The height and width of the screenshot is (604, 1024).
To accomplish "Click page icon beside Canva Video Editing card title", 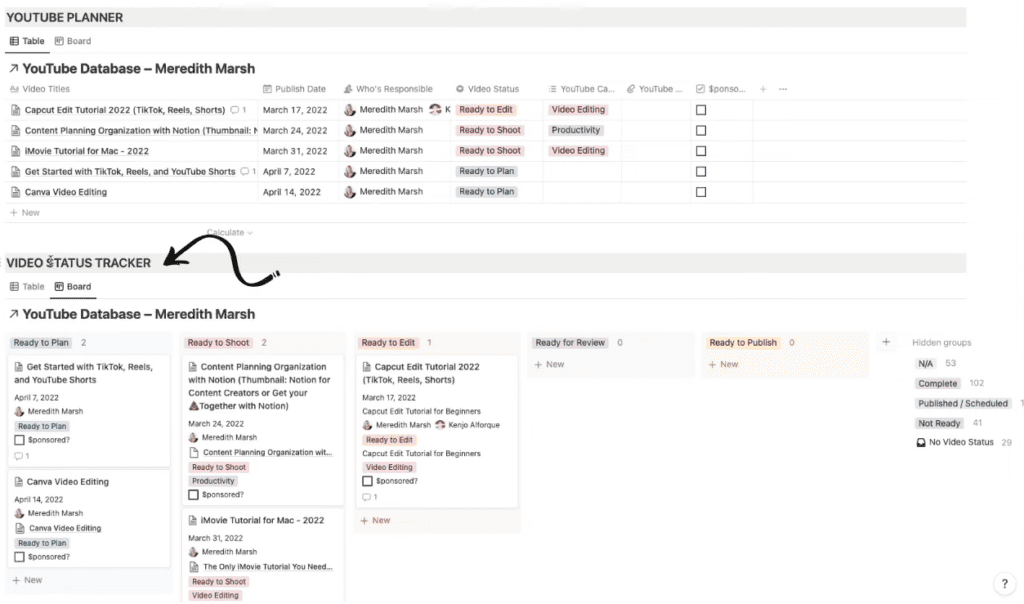I will pos(18,482).
